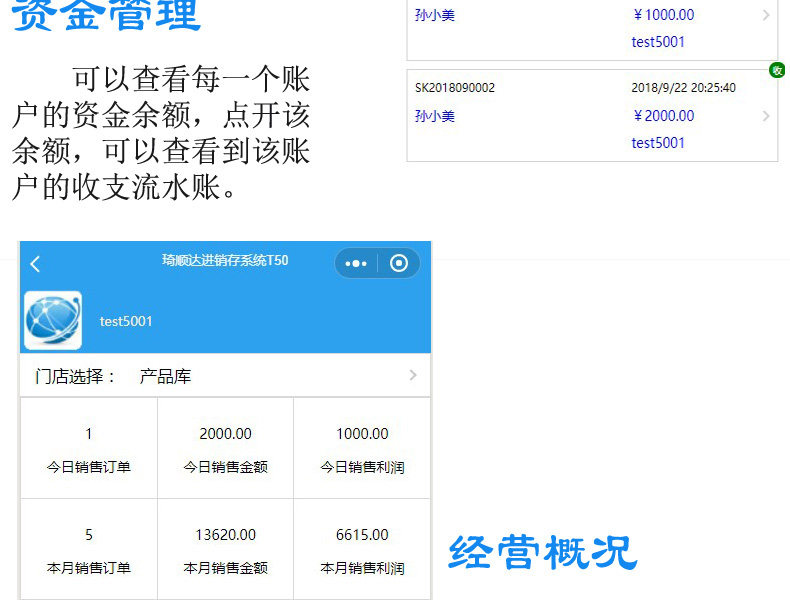The height and width of the screenshot is (600, 790).
Task: Select the 本月销售利润 tile
Action: pos(362,549)
